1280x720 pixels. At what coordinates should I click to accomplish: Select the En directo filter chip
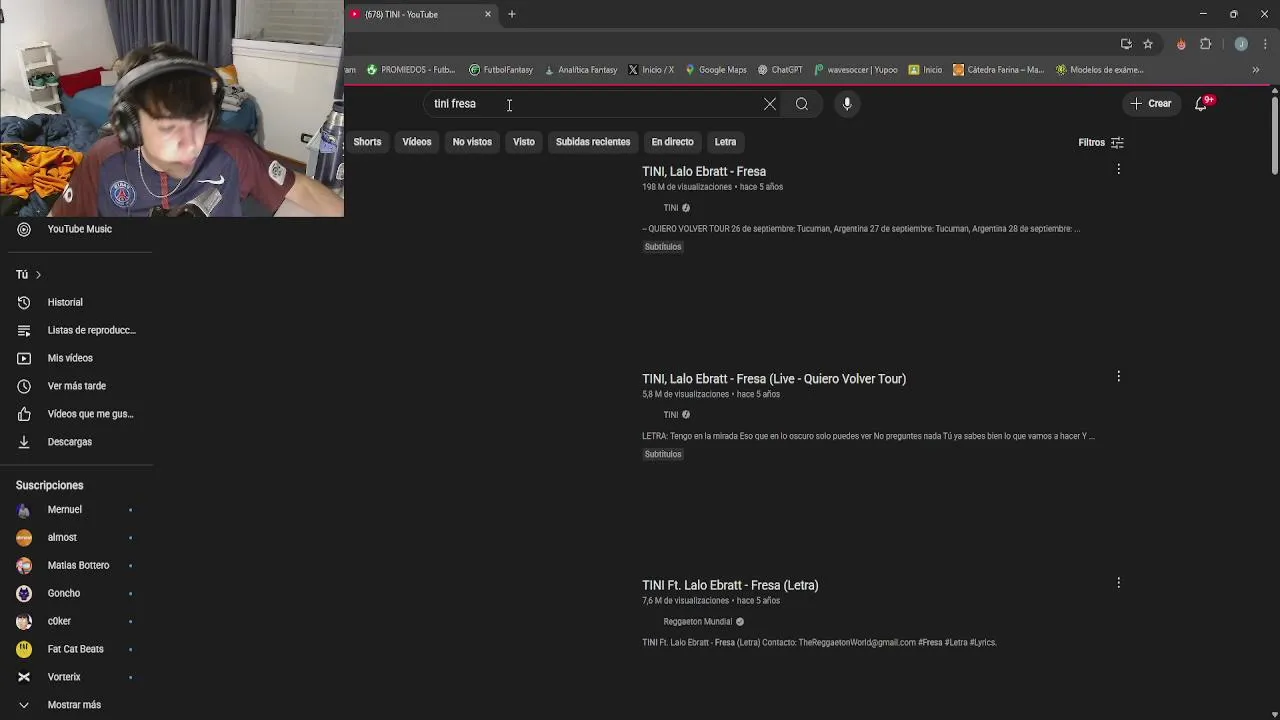672,142
